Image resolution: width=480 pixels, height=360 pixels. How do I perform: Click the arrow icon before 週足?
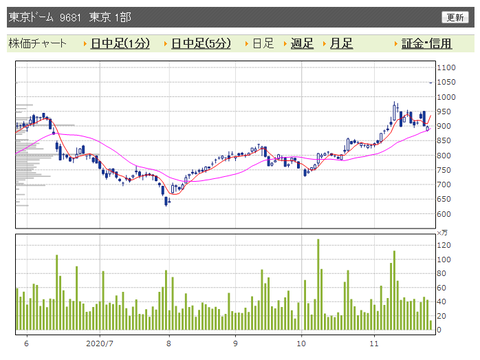click(285, 44)
